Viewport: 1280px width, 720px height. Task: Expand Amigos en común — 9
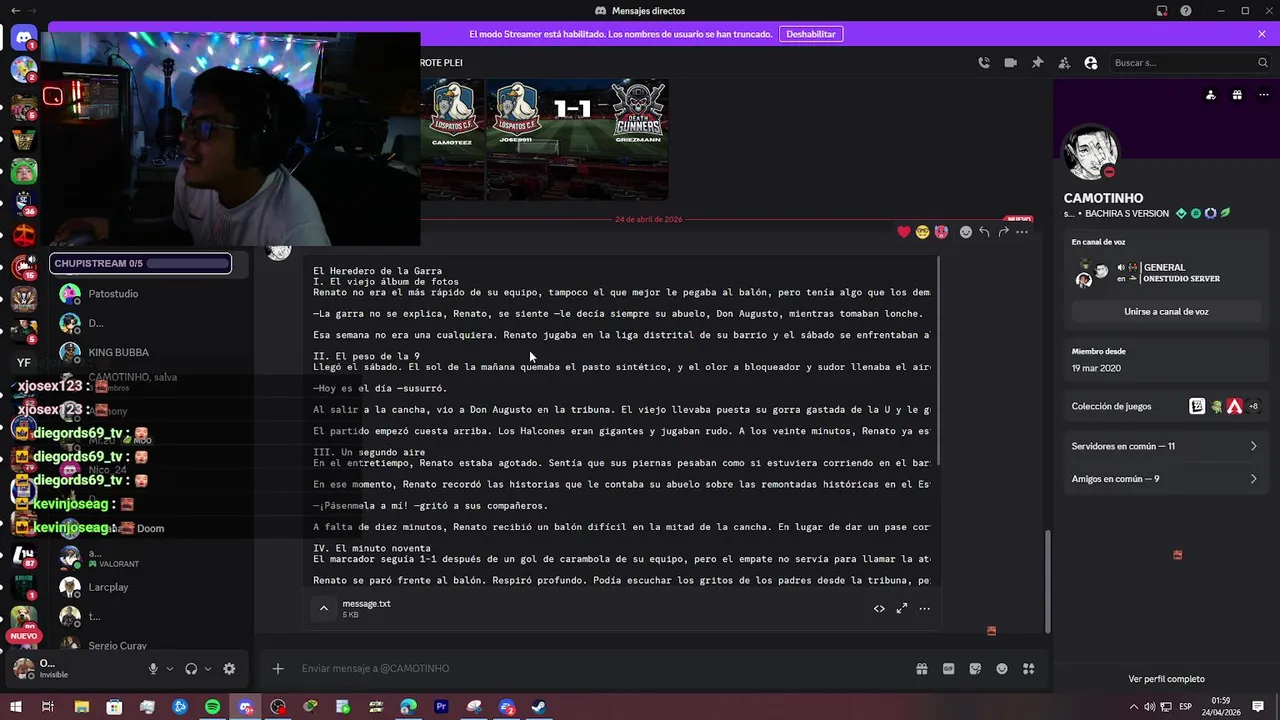(1165, 479)
